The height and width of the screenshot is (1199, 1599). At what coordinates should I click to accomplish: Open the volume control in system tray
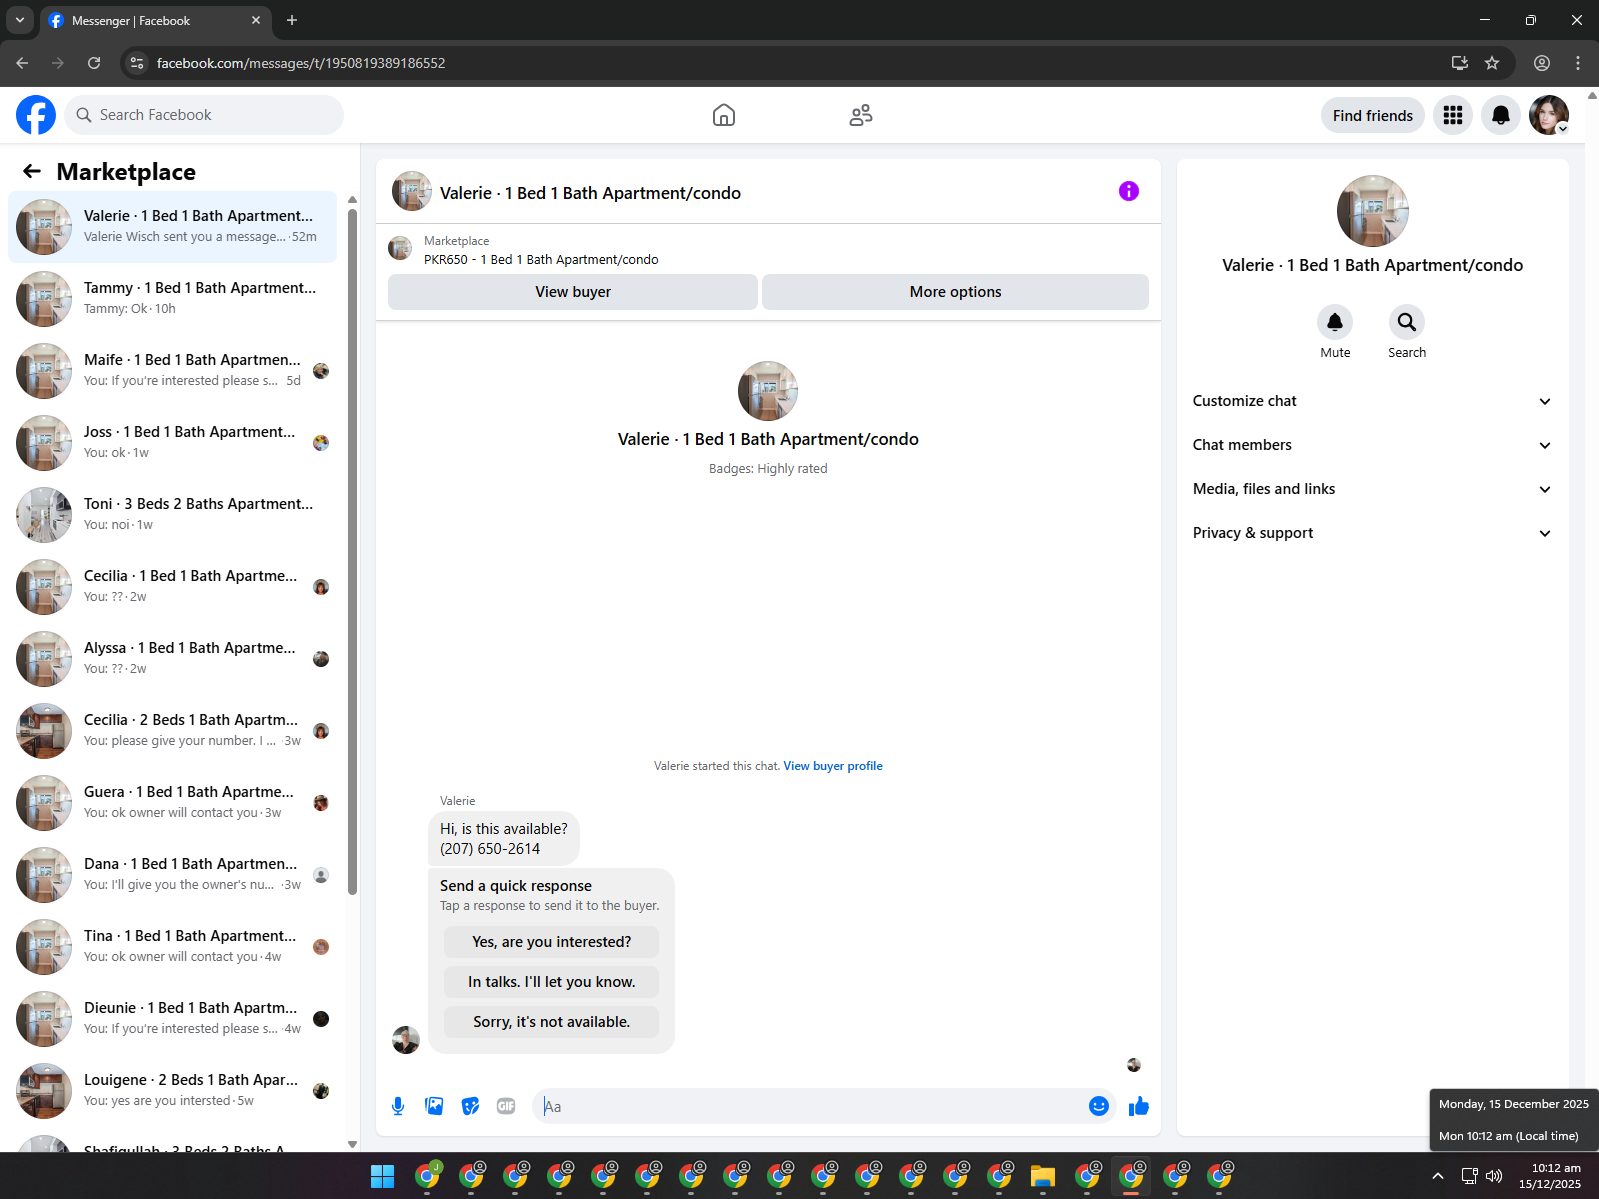click(x=1495, y=1176)
